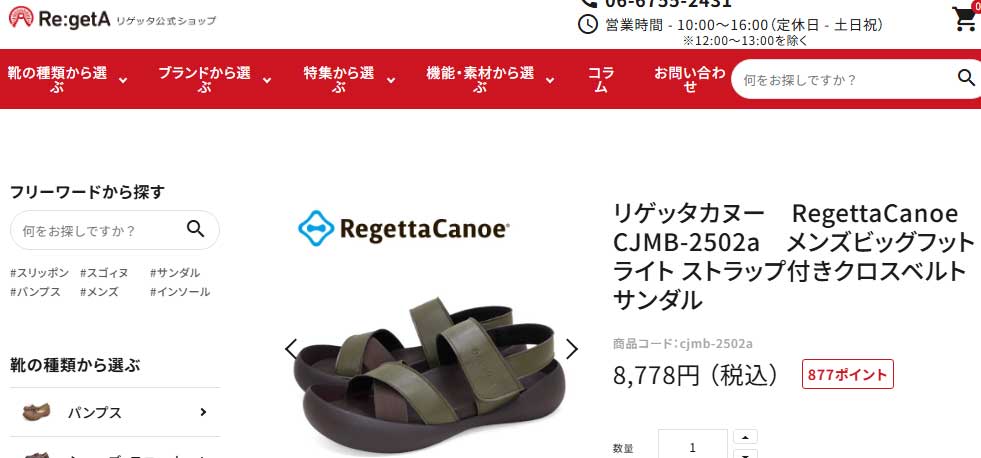This screenshot has width=981, height=458.
Task: Click the pumps shoe thumbnail icon
Action: tap(36, 412)
